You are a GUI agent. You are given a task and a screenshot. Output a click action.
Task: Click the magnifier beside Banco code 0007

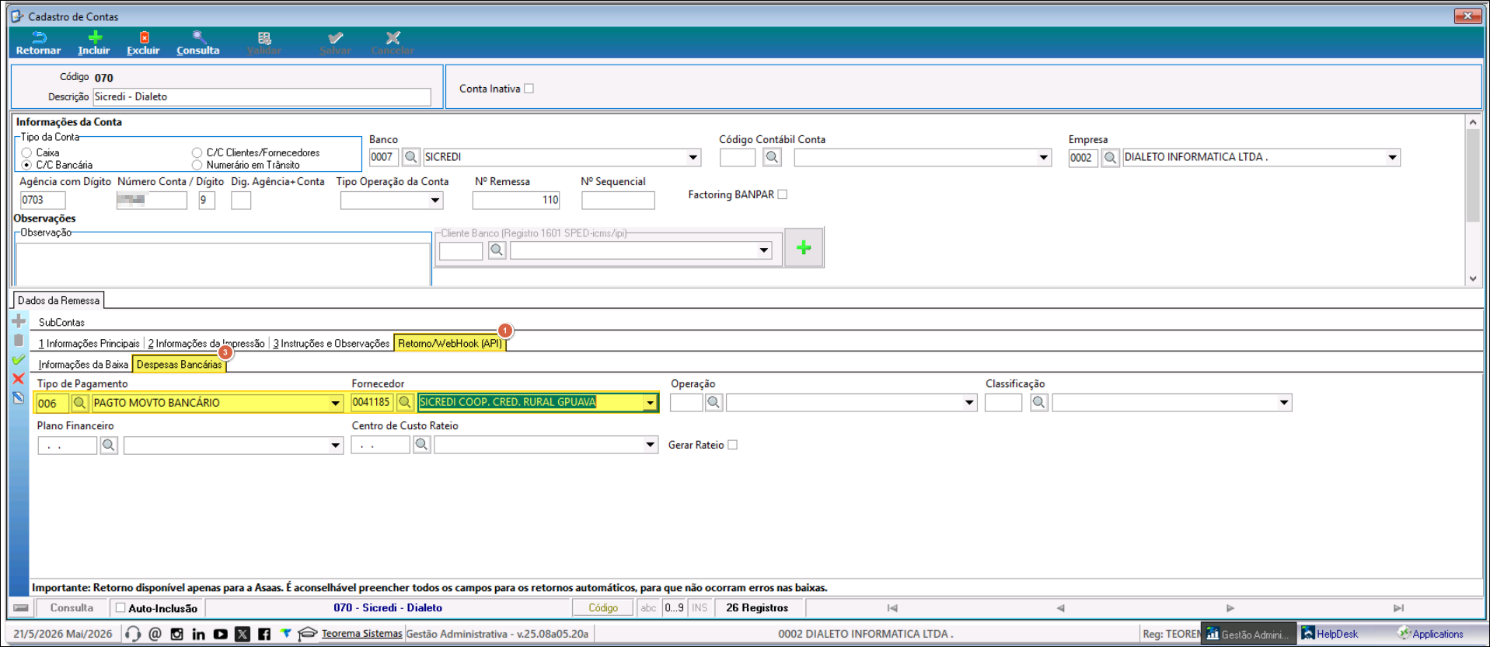click(x=411, y=158)
